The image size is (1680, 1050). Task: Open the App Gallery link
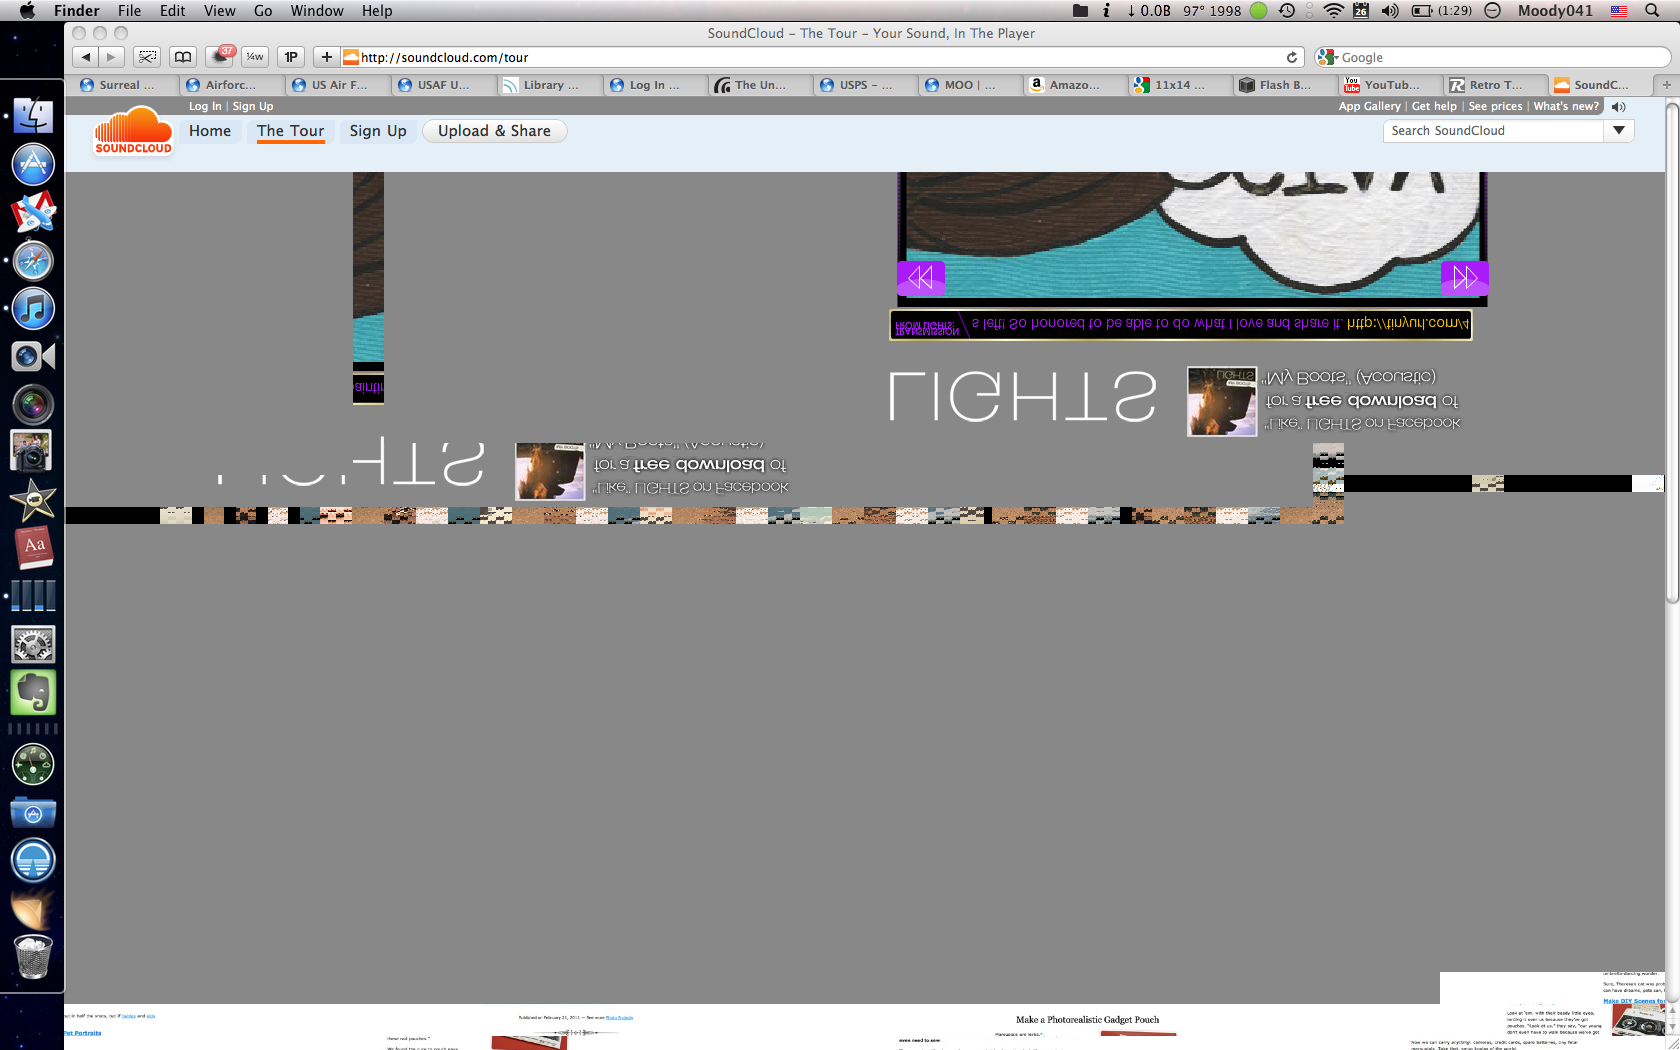click(1369, 106)
